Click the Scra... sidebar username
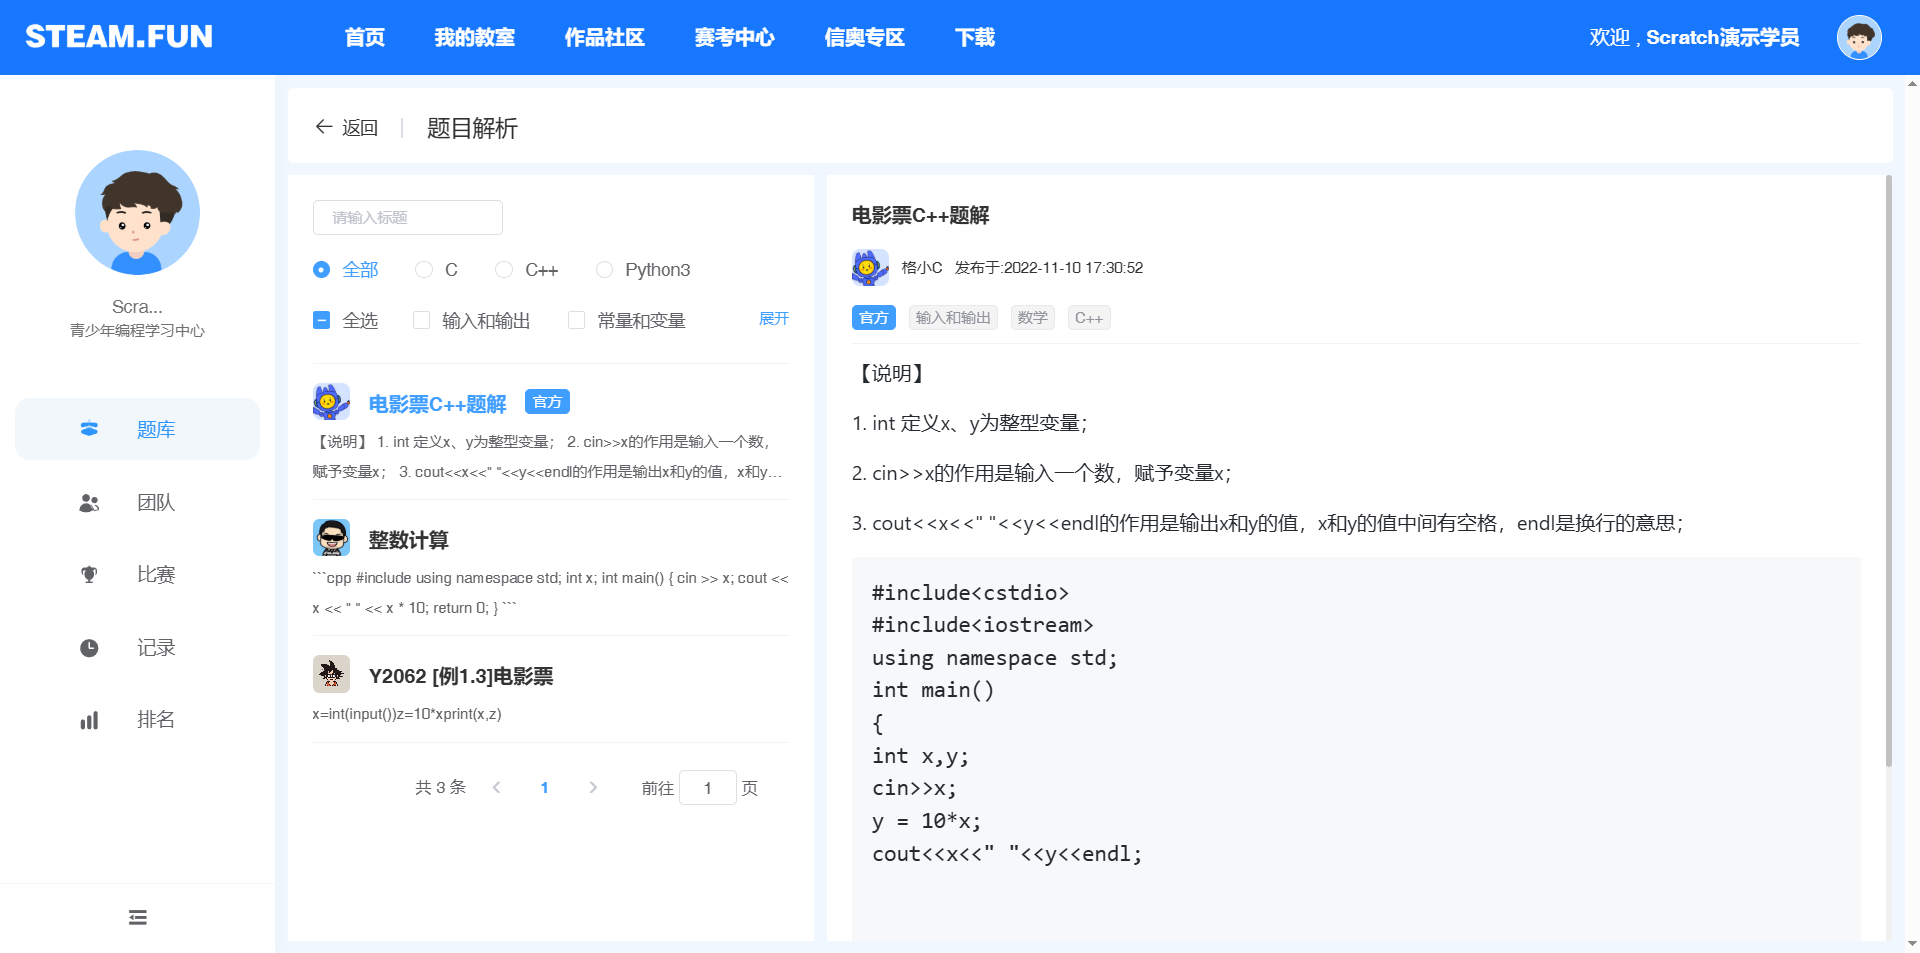This screenshot has width=1920, height=953. [x=138, y=307]
